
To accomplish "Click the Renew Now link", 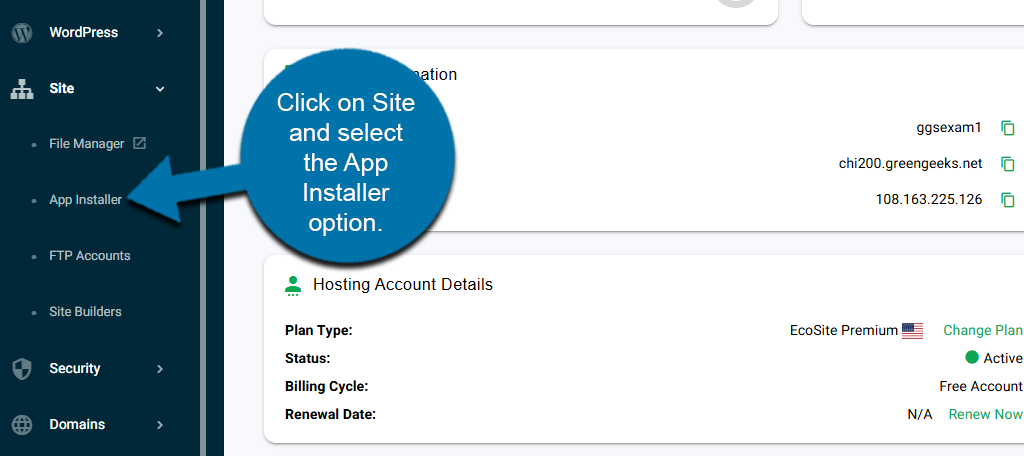I will (x=985, y=414).
